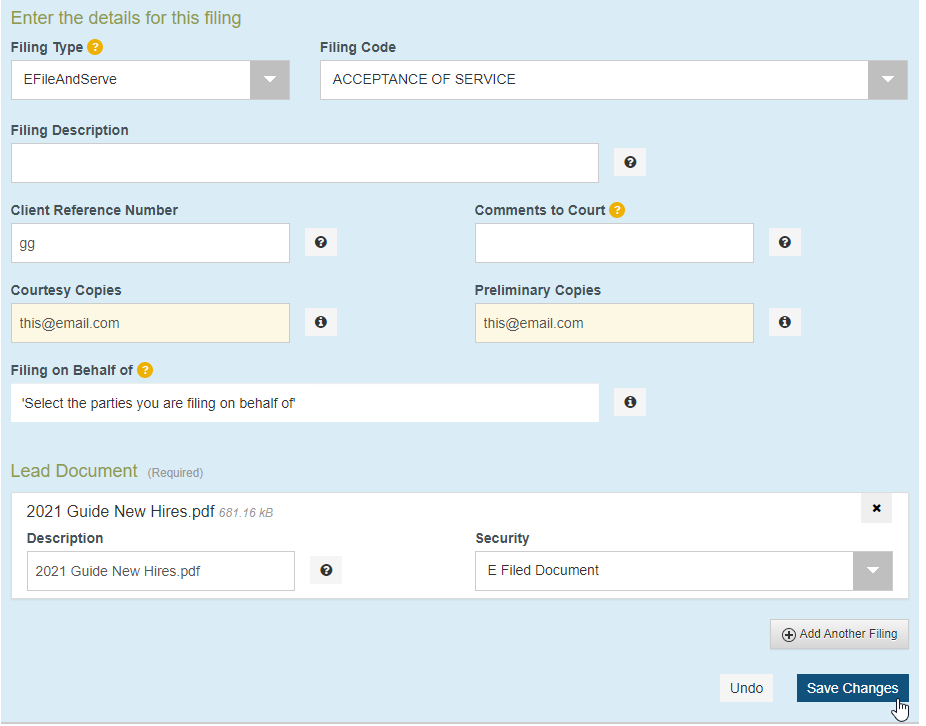Select the Preliminary Copies email field
926x726 pixels.
pyautogui.click(x=614, y=322)
